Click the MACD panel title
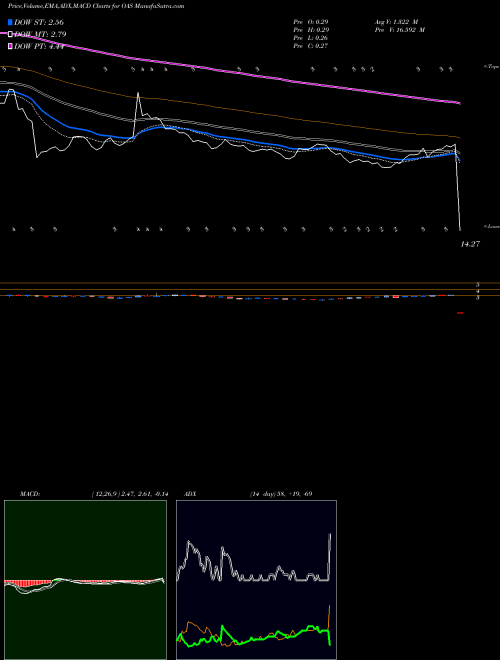The image size is (500, 660). (x=29, y=494)
